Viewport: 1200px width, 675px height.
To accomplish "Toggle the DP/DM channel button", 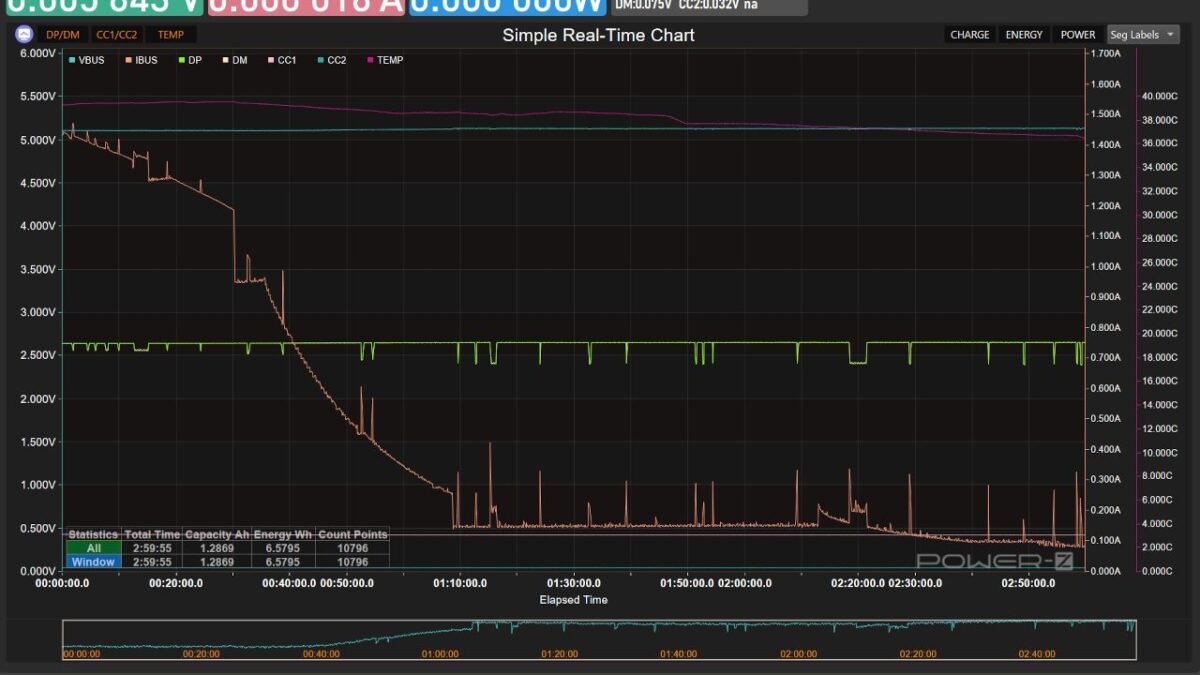I will click(x=63, y=35).
